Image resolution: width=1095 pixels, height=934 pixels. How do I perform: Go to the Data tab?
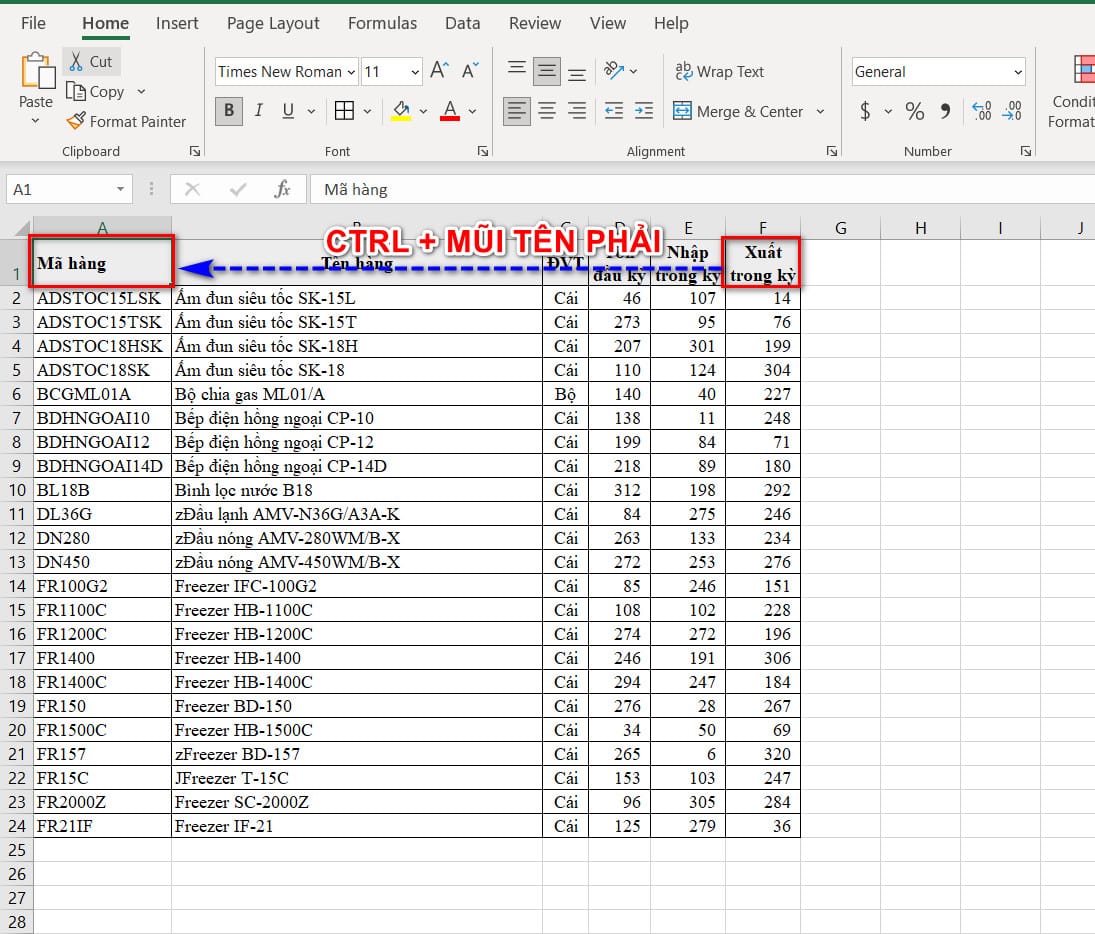coord(462,23)
